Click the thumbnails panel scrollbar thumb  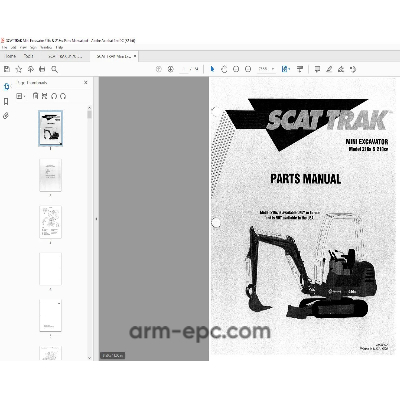89,115
